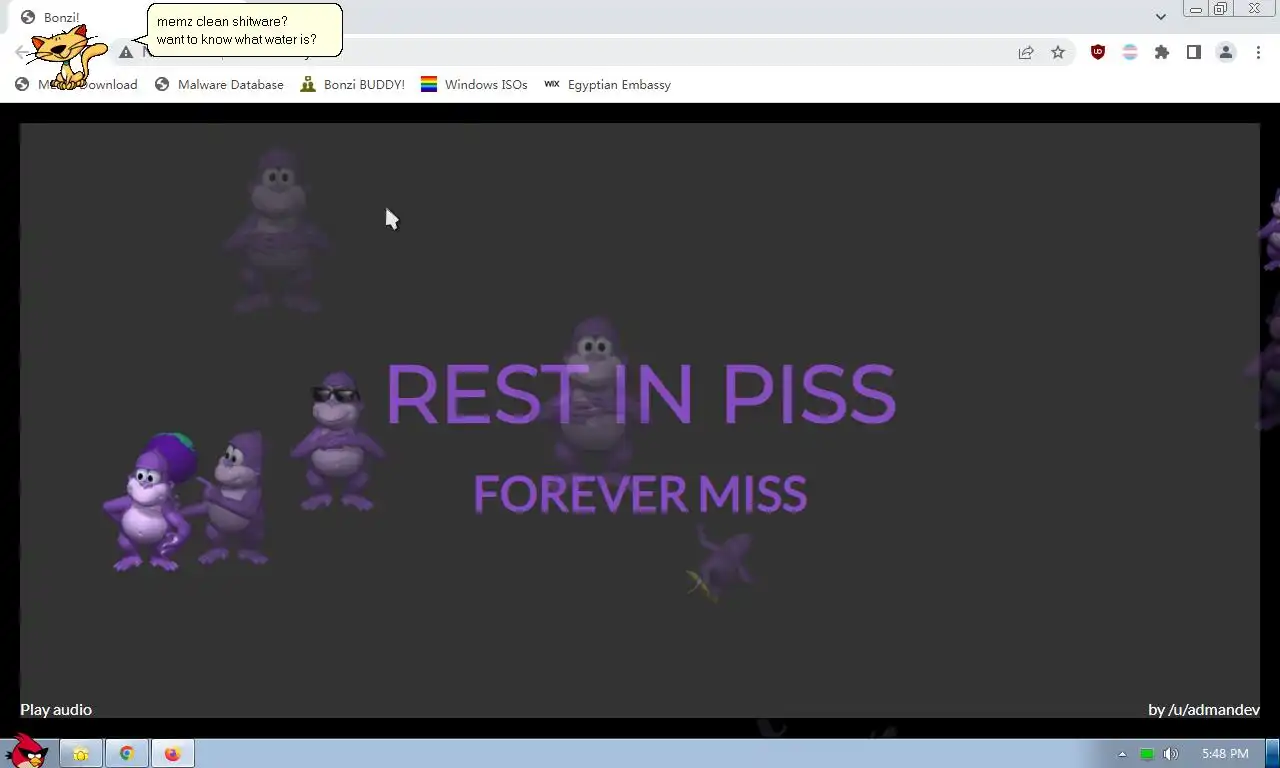Image resolution: width=1280 pixels, height=768 pixels.
Task: Open the Windows ISOs bookmark
Action: tap(474, 85)
